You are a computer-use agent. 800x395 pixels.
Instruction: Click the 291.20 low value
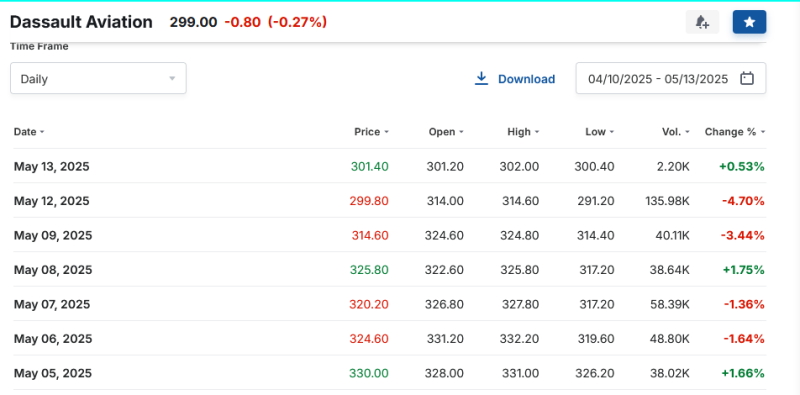click(595, 201)
